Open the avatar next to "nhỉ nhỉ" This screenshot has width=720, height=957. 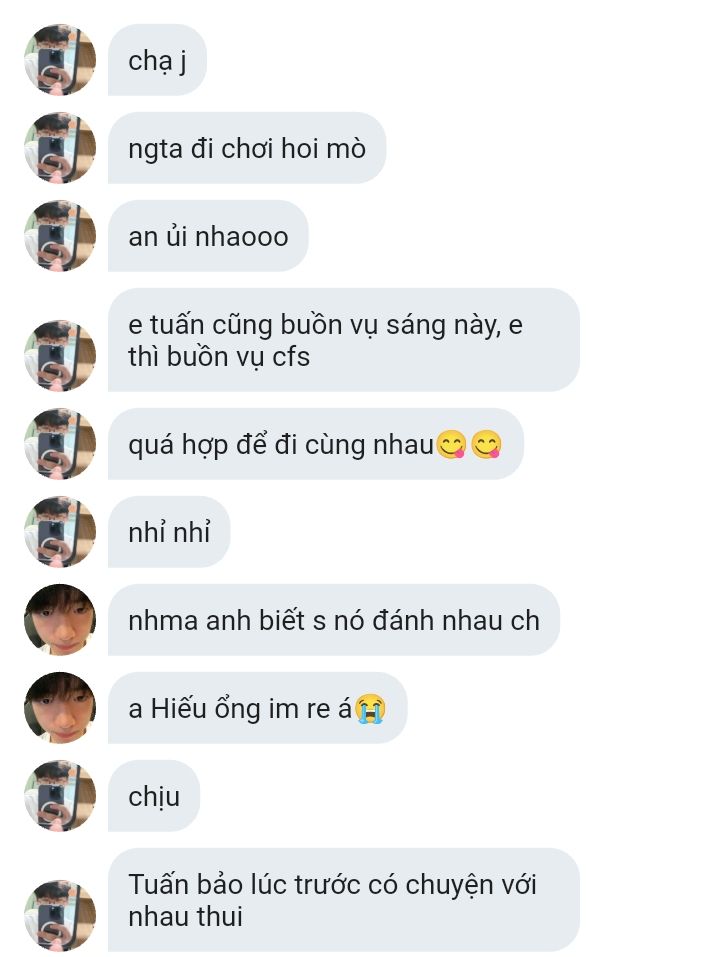coord(60,532)
